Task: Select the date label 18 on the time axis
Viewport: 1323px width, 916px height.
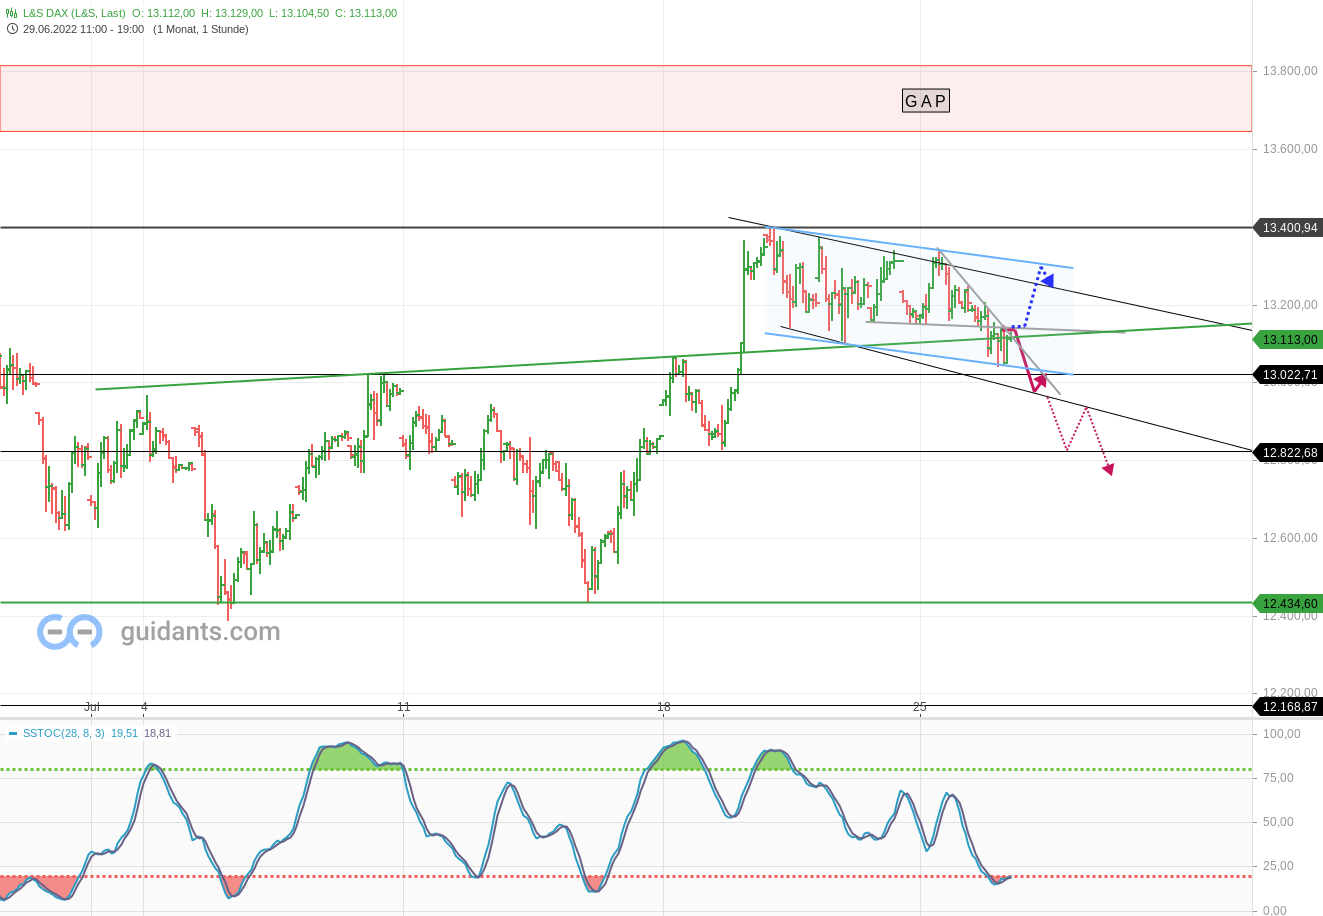Action: pyautogui.click(x=663, y=706)
